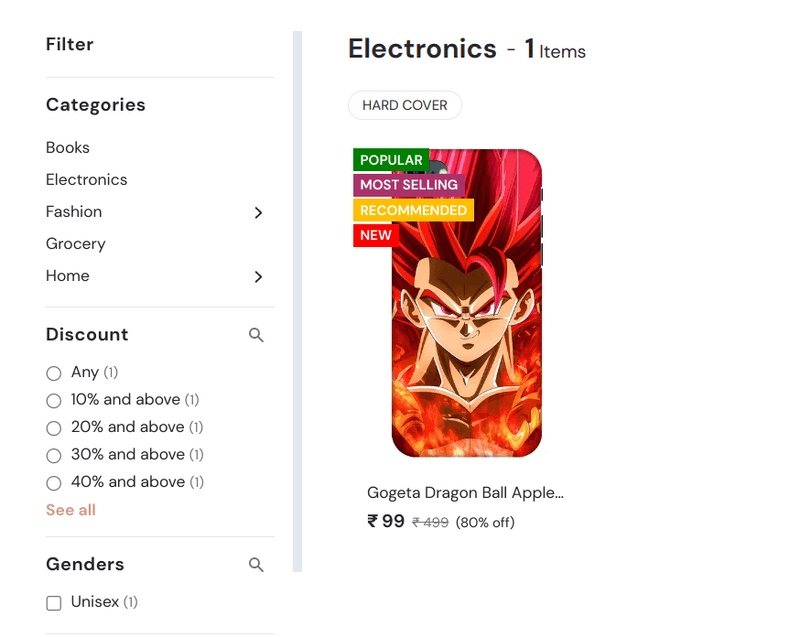Expand the Home category chevron
This screenshot has width=800, height=637.
click(x=258, y=277)
